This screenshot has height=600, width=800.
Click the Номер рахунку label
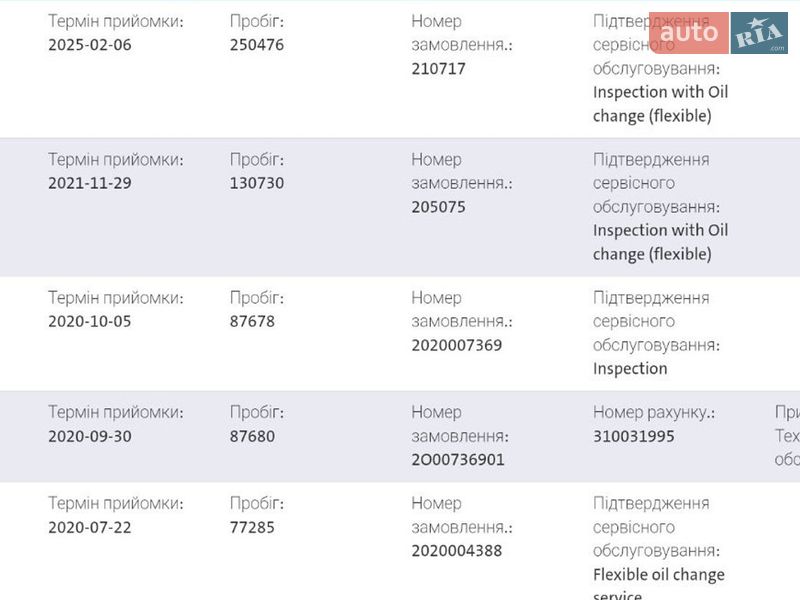[x=654, y=412]
